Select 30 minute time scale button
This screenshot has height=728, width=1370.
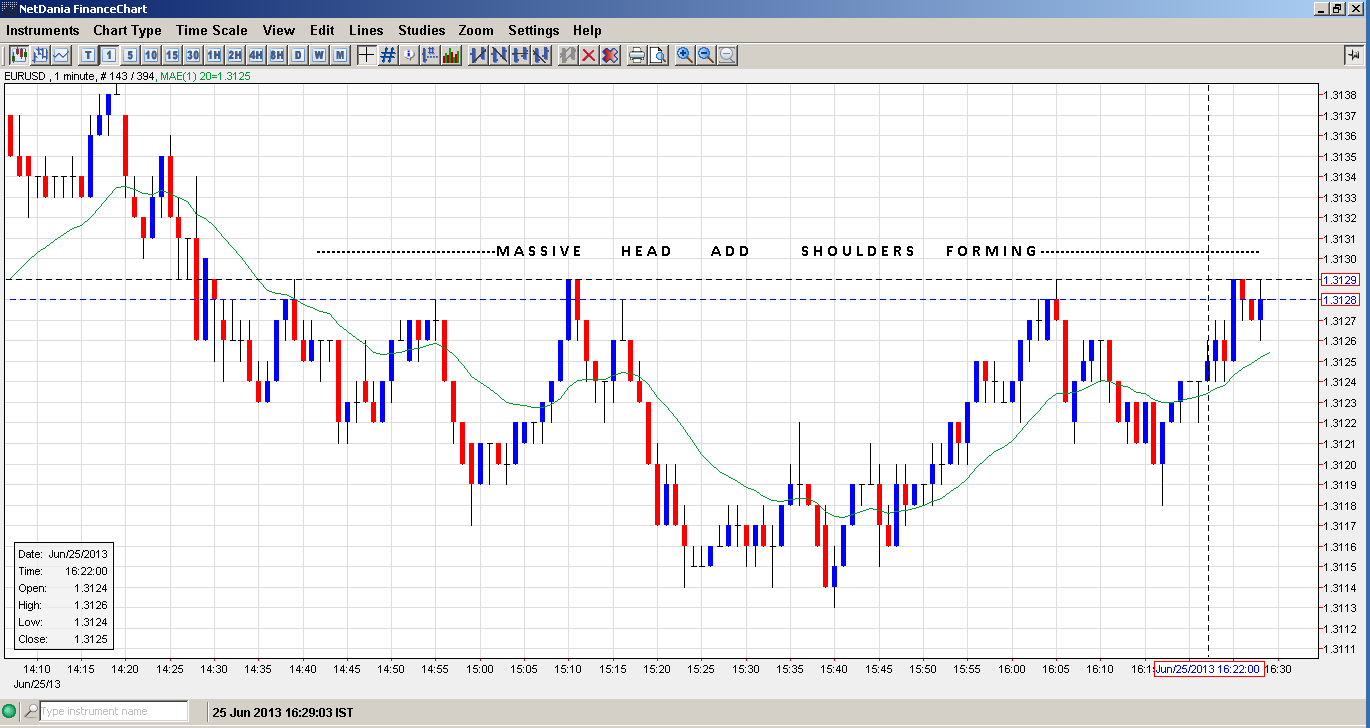pos(193,55)
